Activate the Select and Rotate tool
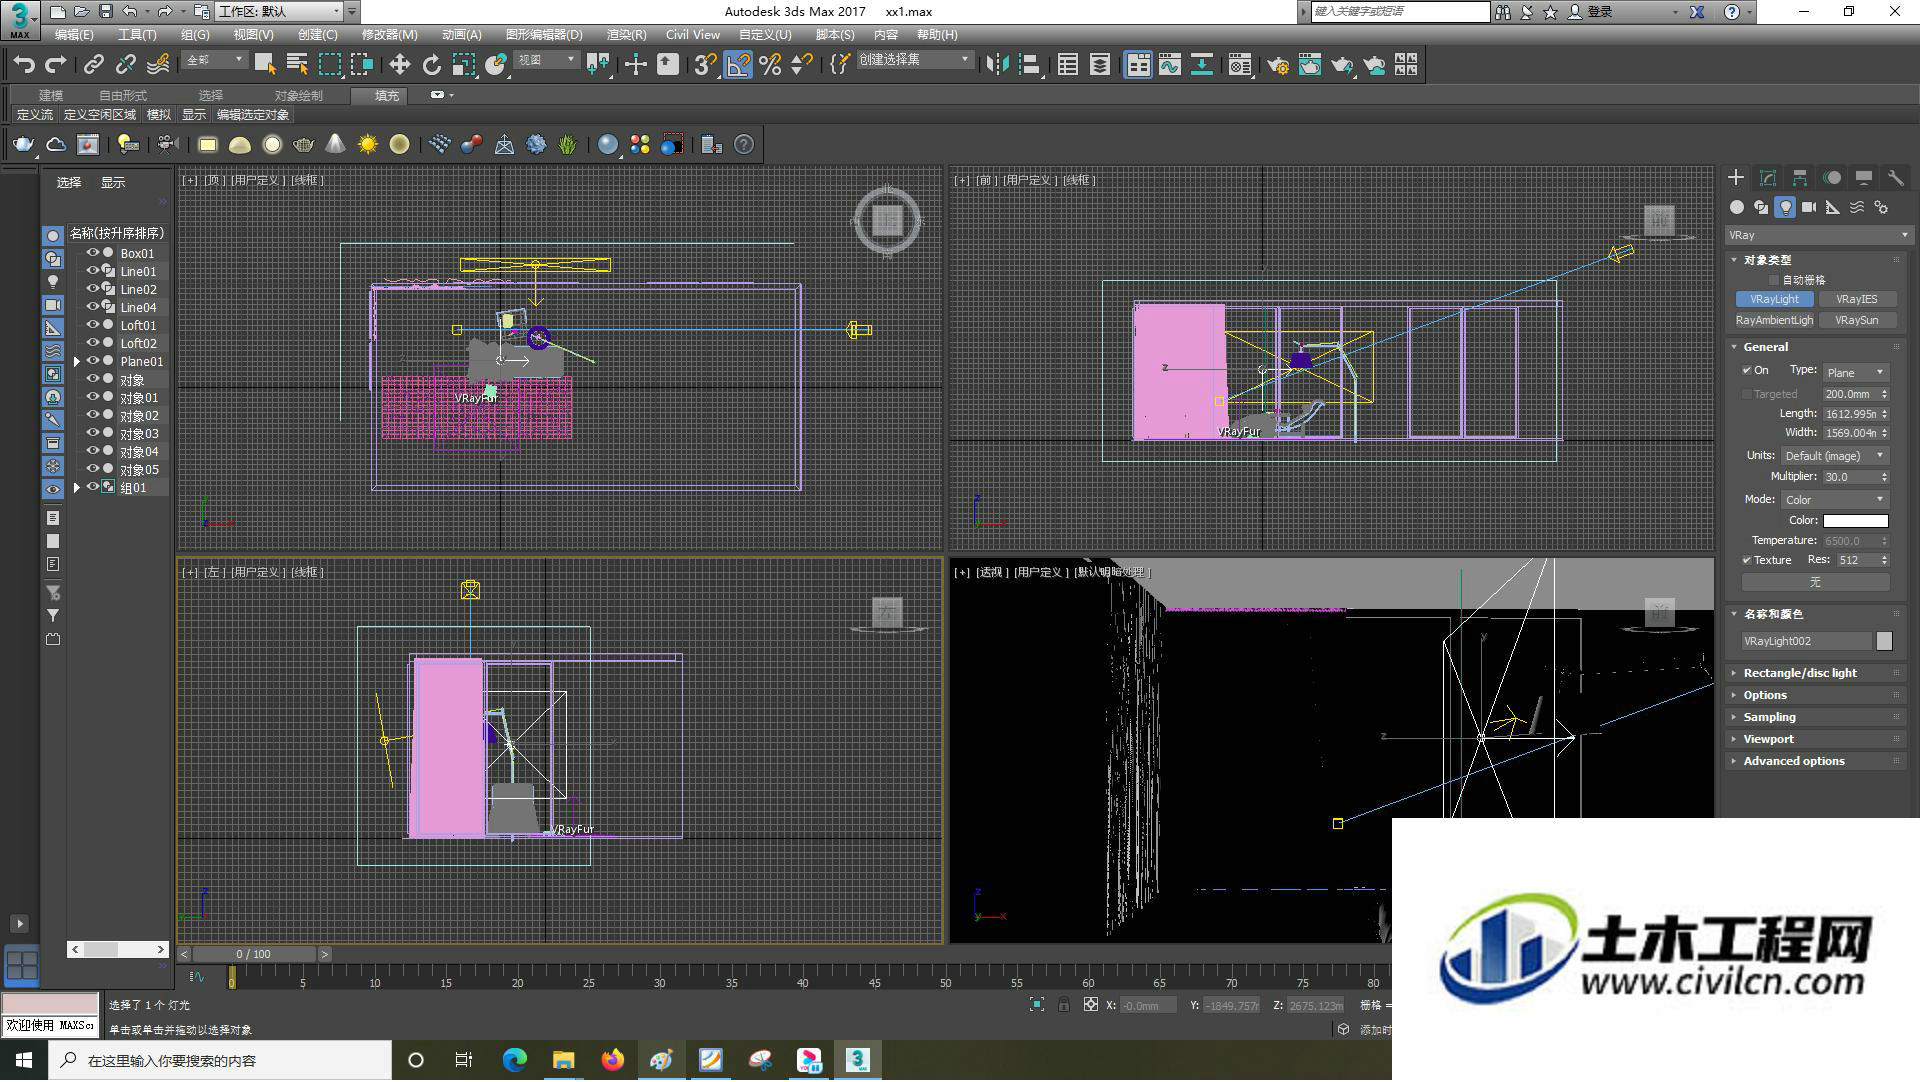This screenshot has height=1082, width=1920. (x=431, y=65)
